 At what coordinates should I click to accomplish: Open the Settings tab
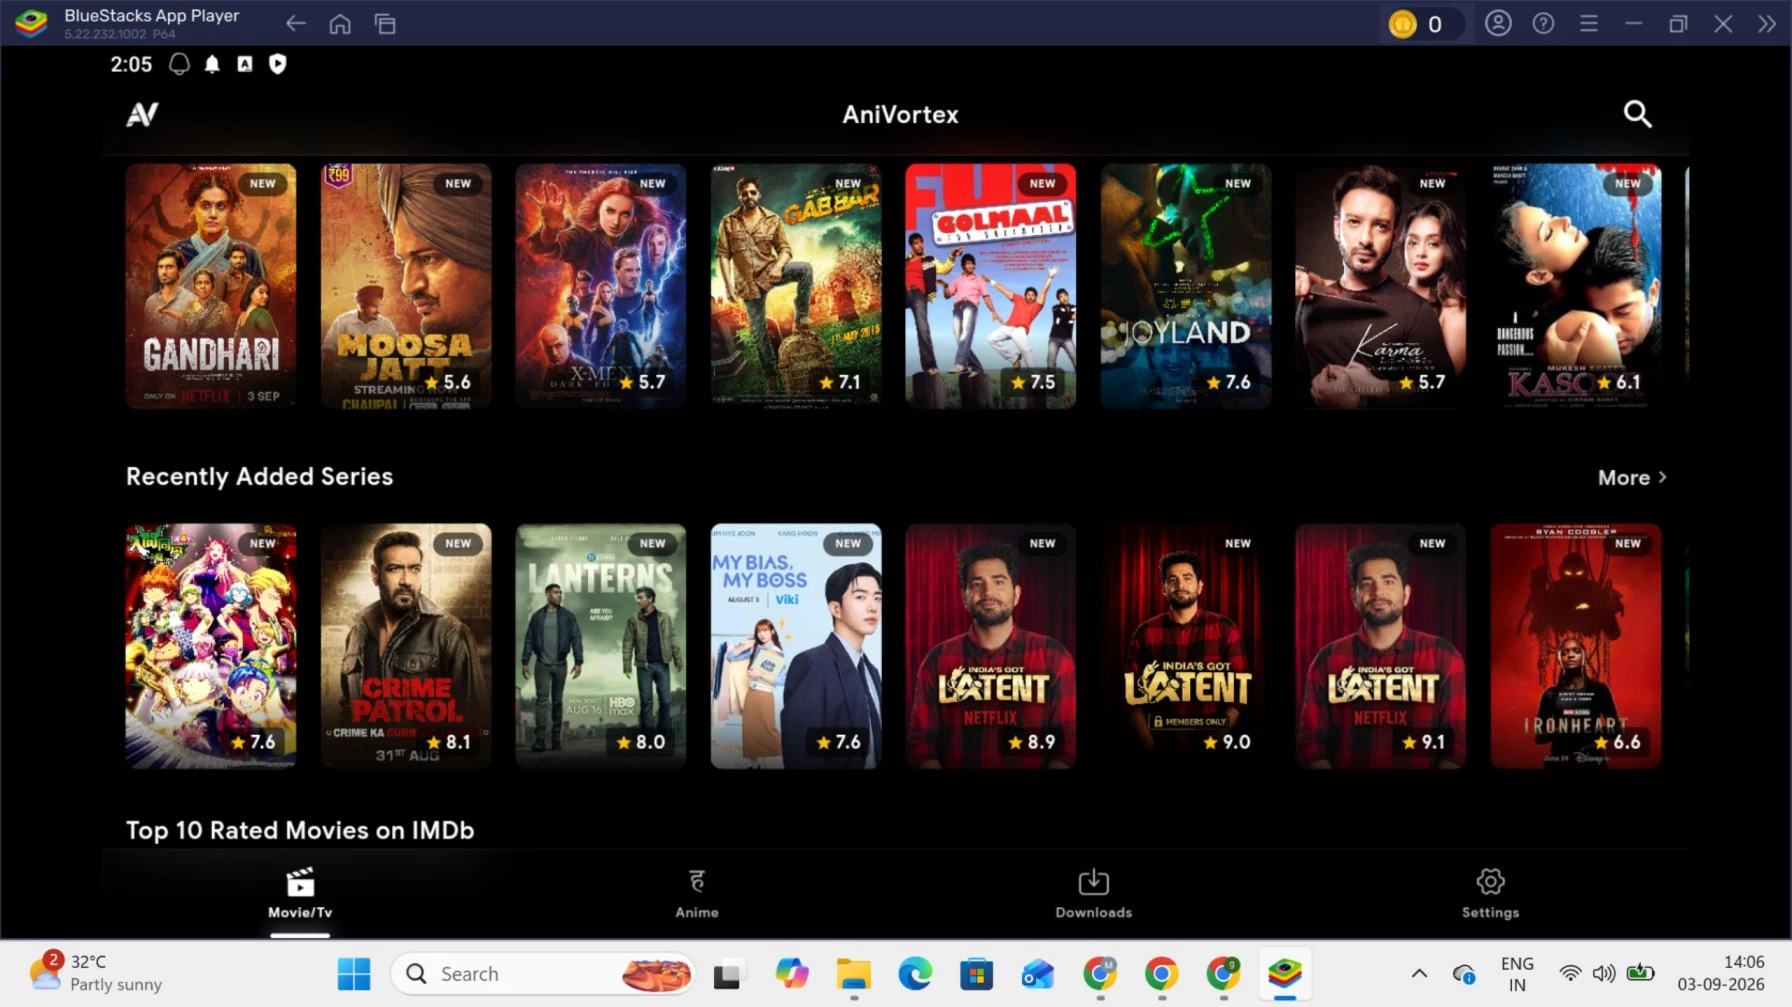point(1490,894)
